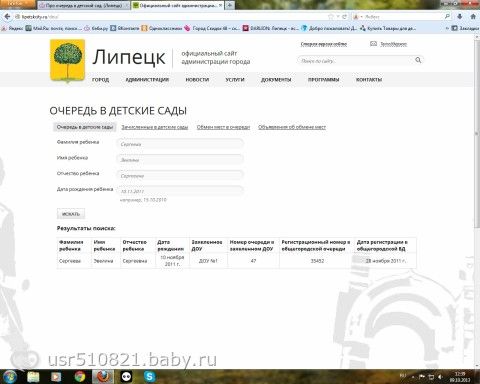Click the Фамилия ребенка input field
This screenshot has height=384, width=480.
tap(180, 144)
